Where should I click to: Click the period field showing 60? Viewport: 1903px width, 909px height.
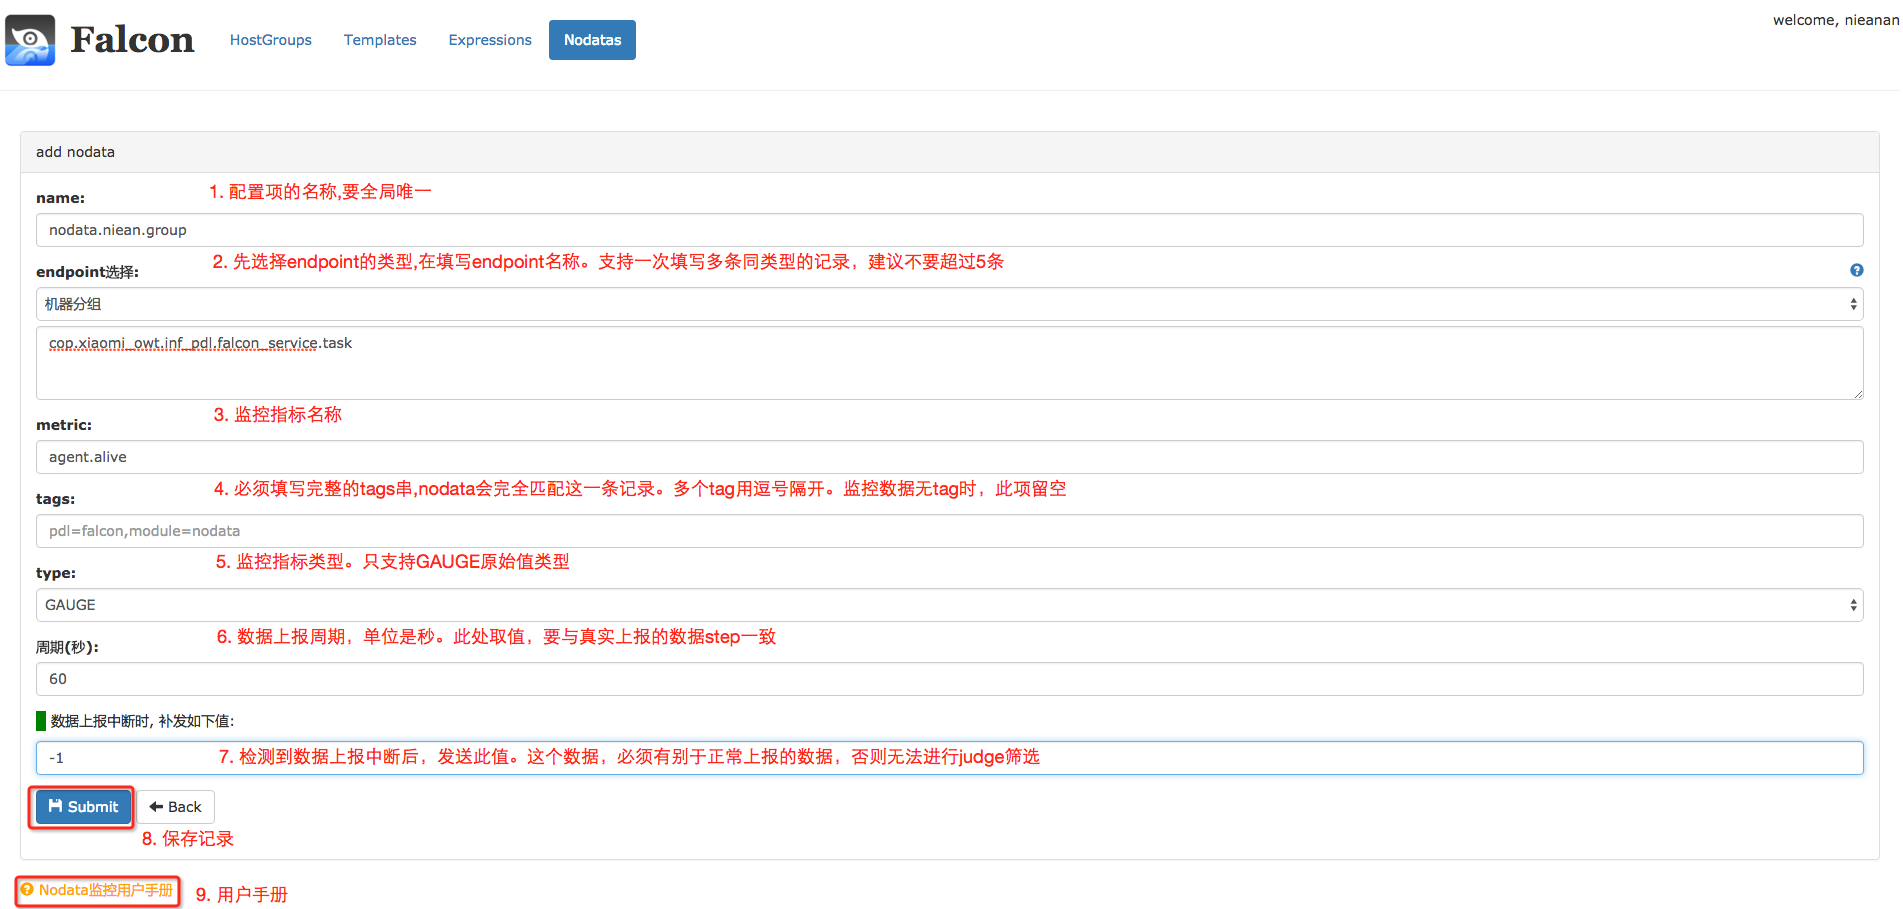(x=949, y=679)
